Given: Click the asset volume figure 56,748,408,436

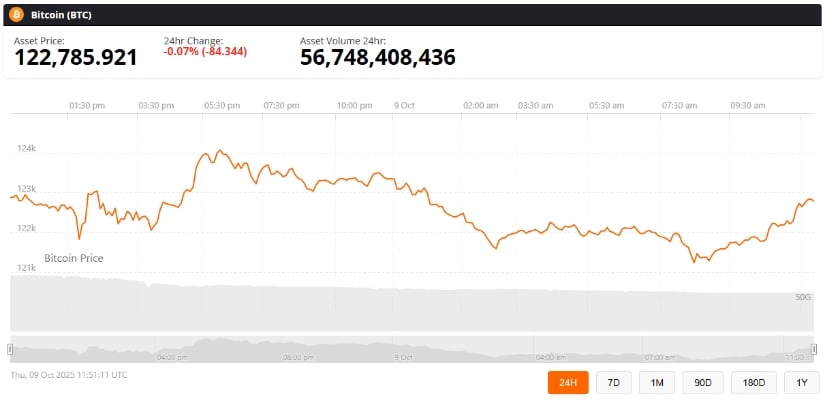Looking at the screenshot, I should pos(378,58).
